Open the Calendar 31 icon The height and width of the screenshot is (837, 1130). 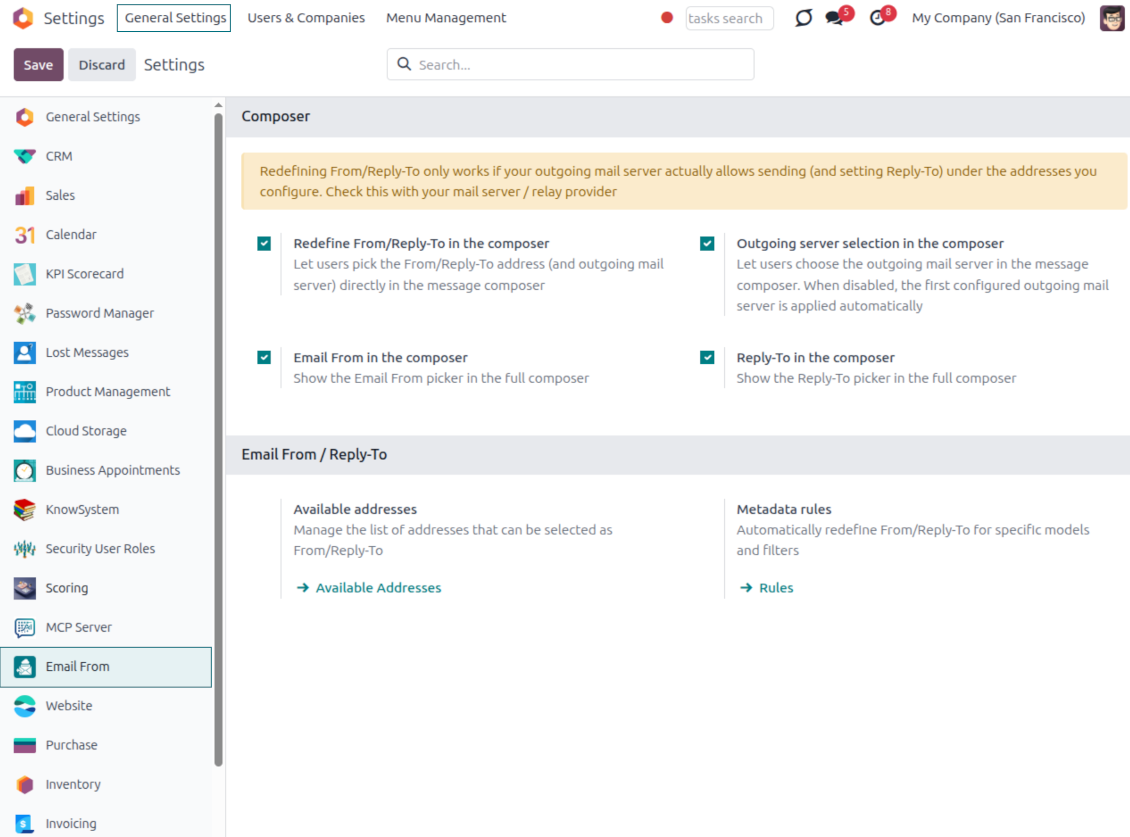click(x=25, y=234)
